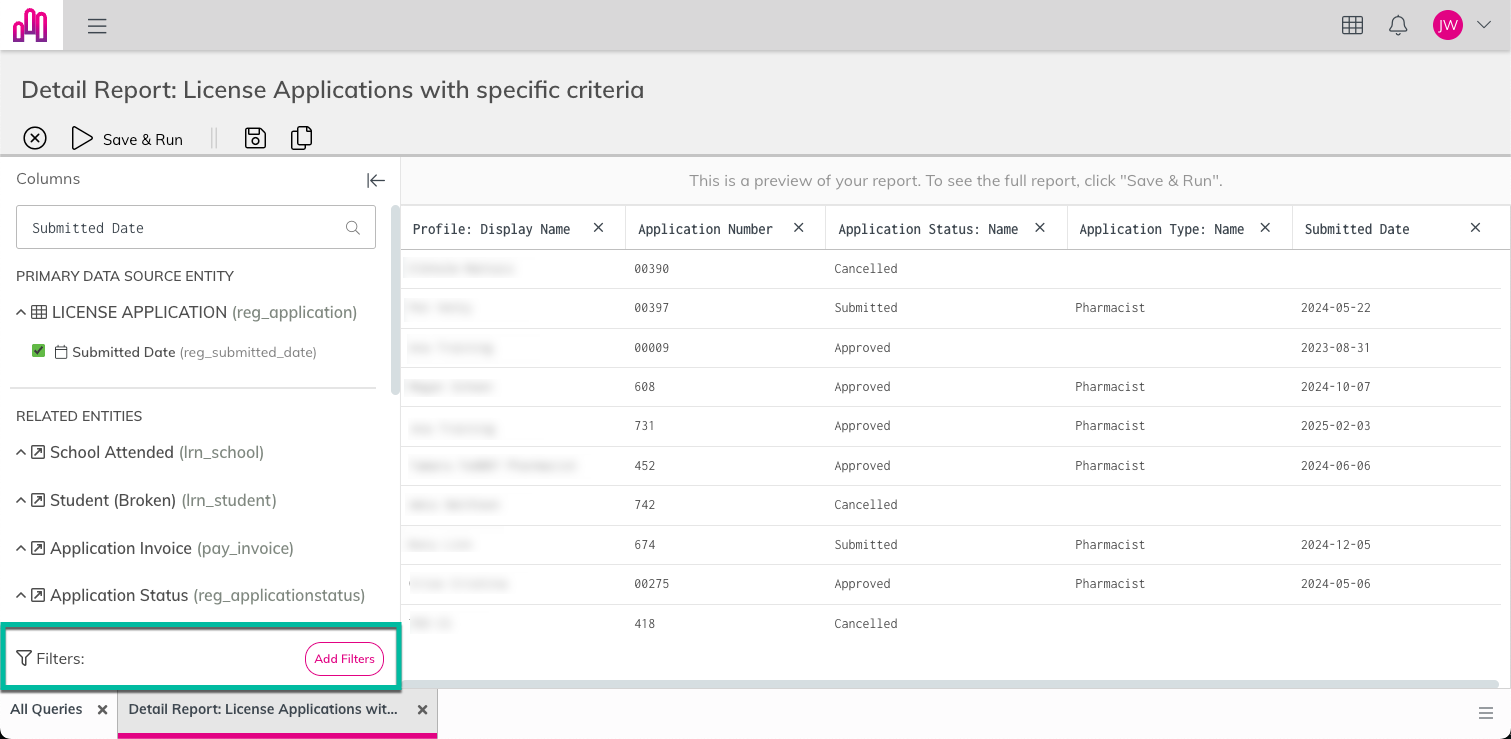This screenshot has width=1511, height=739.
Task: Click the Filters funnel icon
Action: click(x=24, y=658)
